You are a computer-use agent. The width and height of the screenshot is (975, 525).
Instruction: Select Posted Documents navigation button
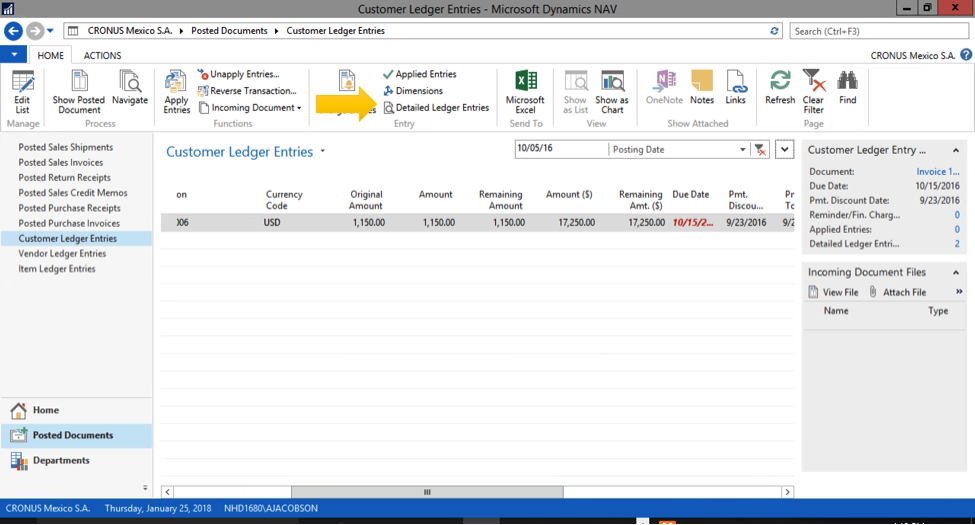[x=76, y=435]
